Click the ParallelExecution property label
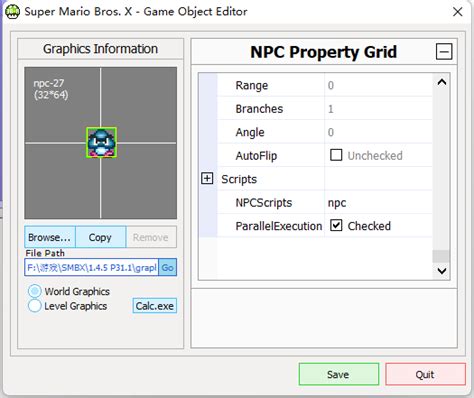 [279, 226]
